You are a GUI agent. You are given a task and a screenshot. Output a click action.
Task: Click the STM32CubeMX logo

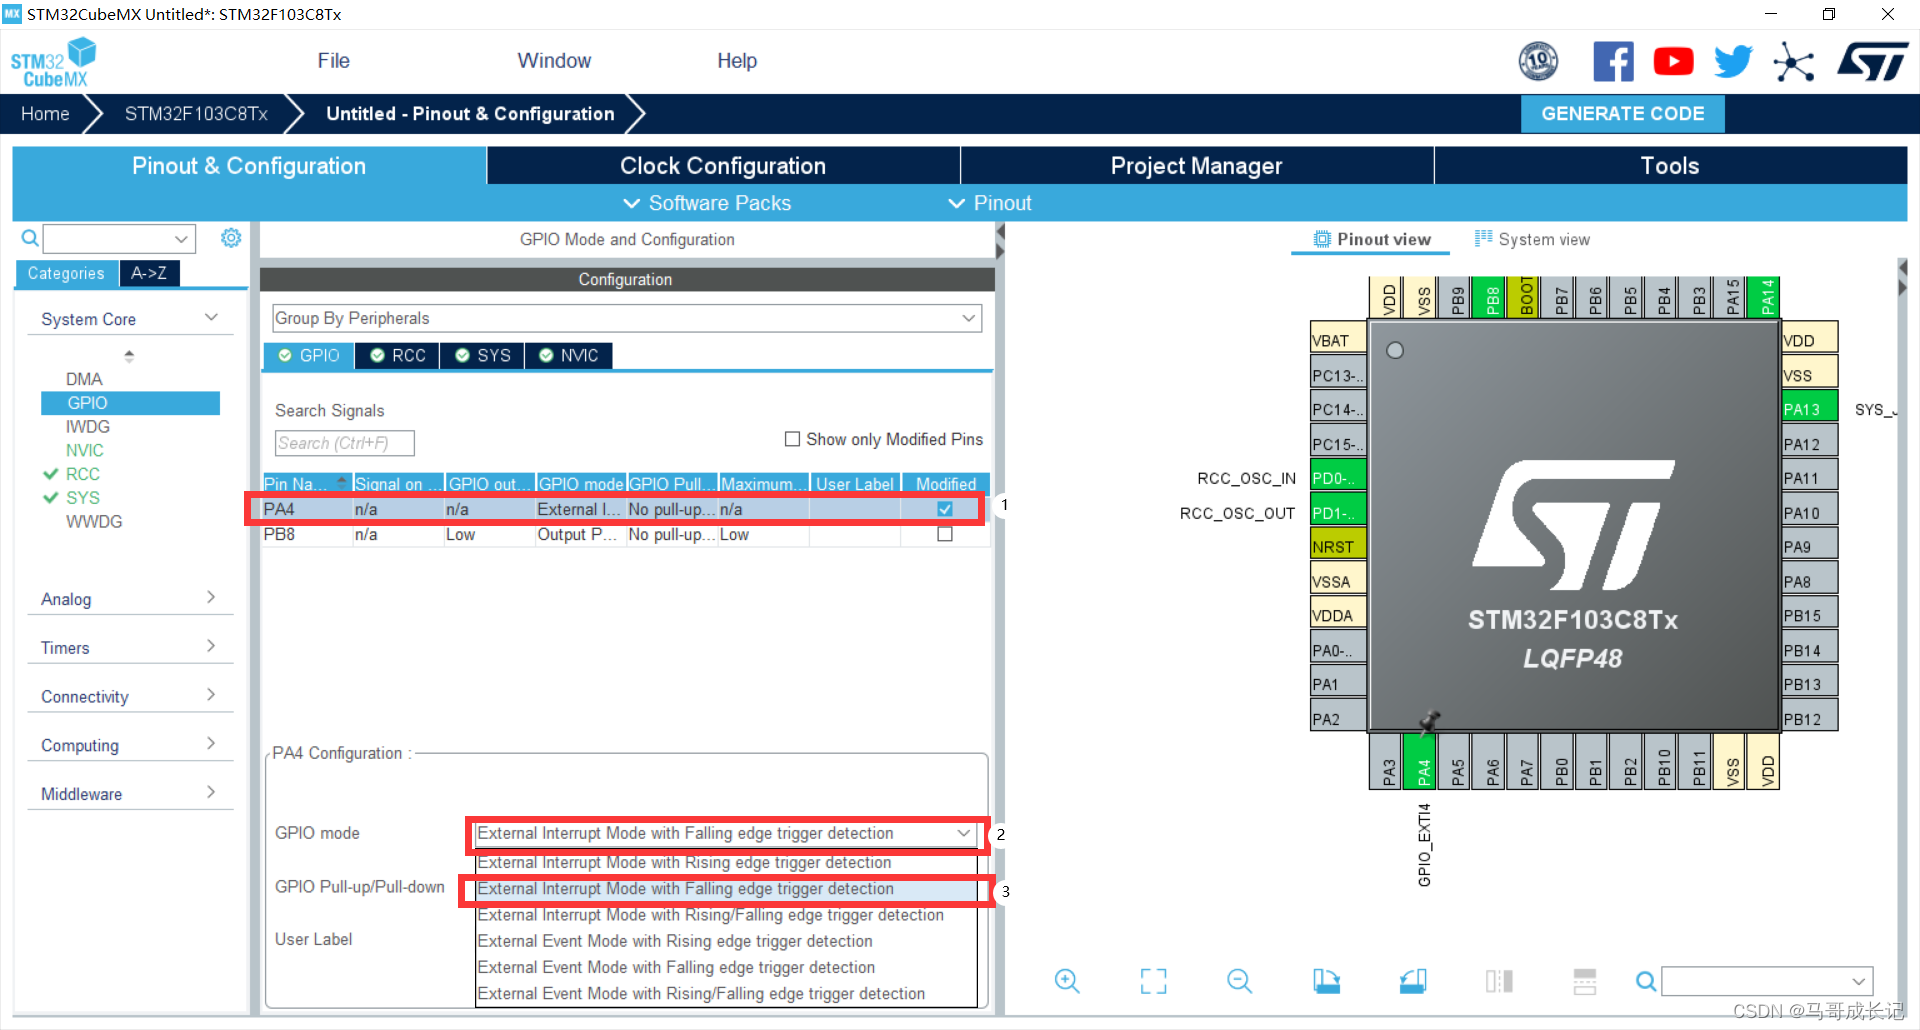click(x=53, y=62)
